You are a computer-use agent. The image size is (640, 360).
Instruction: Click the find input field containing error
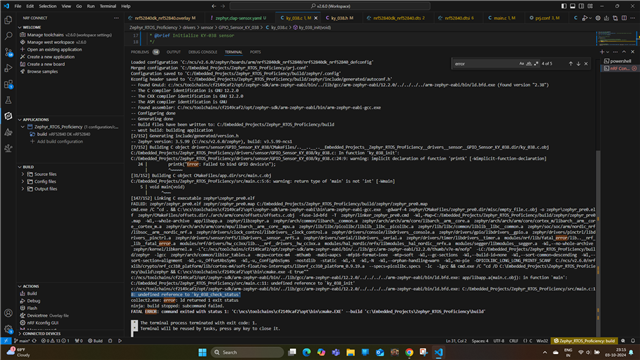click(x=486, y=64)
